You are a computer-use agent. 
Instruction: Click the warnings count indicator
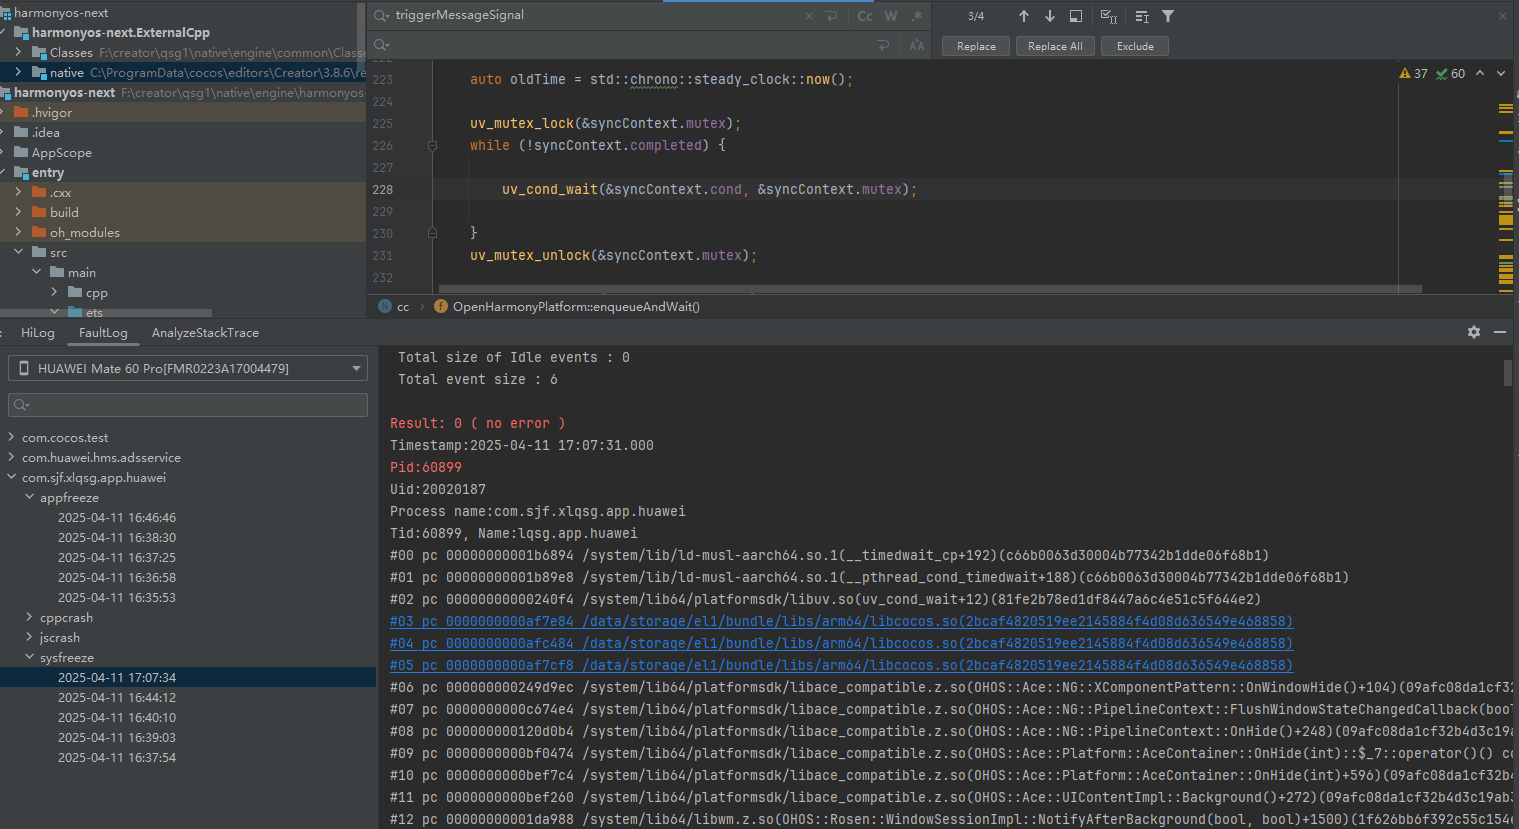(x=1413, y=74)
